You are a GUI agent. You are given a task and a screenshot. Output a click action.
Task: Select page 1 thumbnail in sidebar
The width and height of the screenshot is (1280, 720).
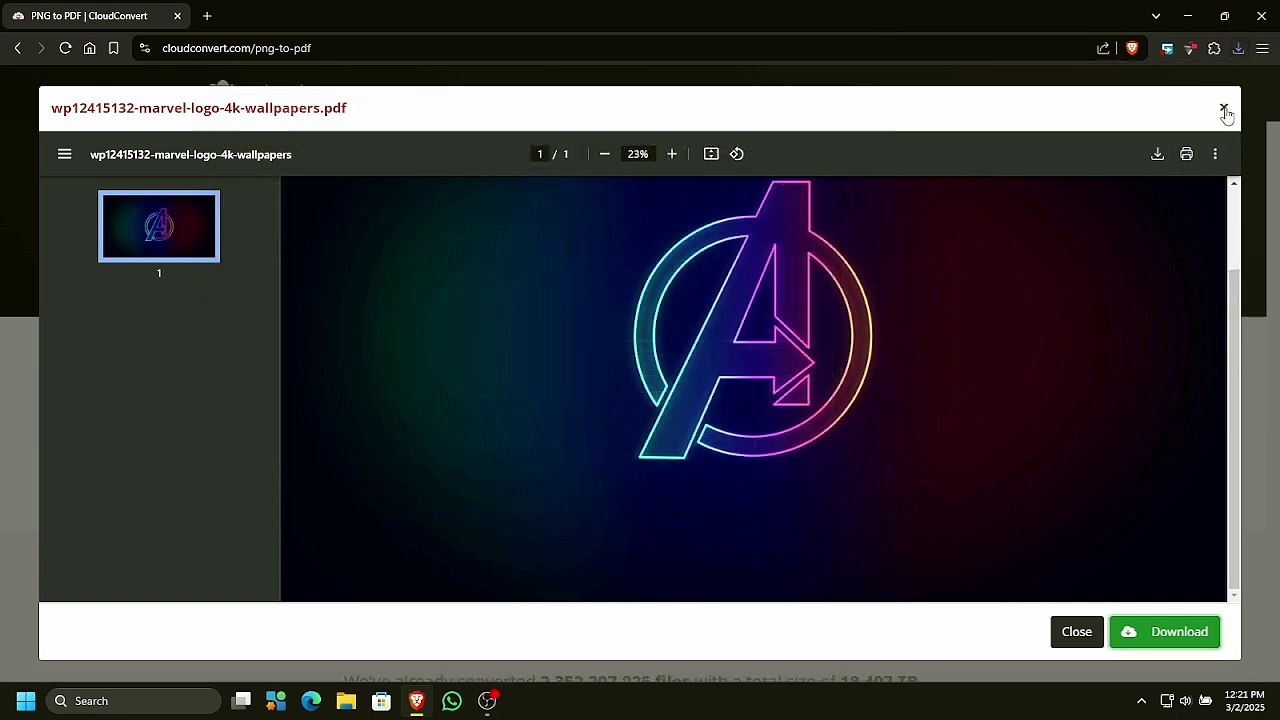(159, 227)
